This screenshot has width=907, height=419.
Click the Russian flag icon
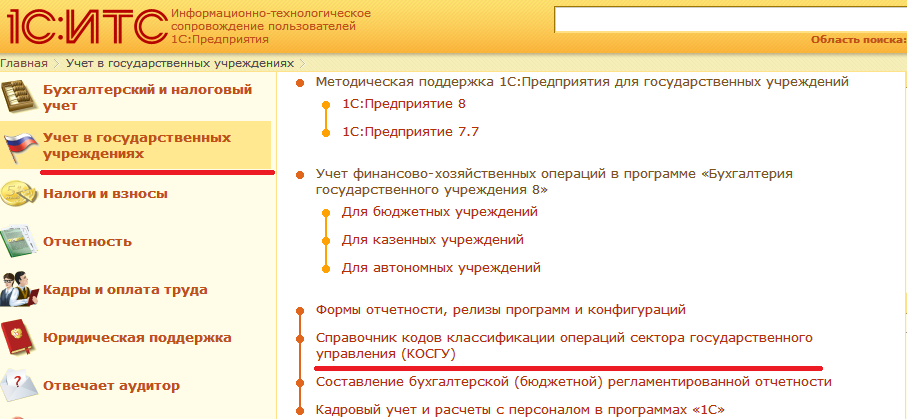[x=20, y=148]
